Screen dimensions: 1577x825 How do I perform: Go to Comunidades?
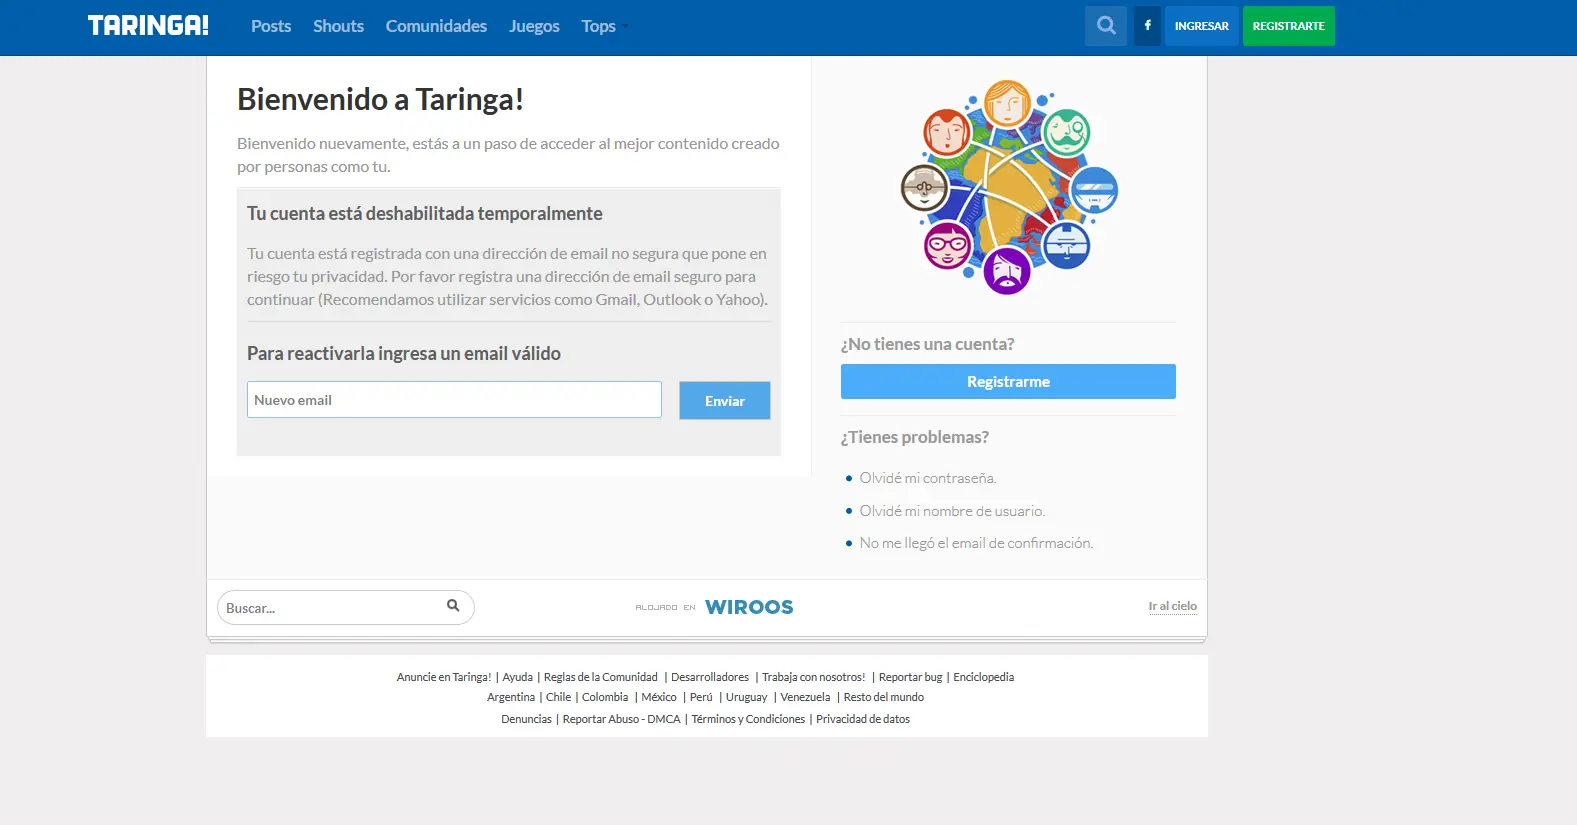(436, 26)
